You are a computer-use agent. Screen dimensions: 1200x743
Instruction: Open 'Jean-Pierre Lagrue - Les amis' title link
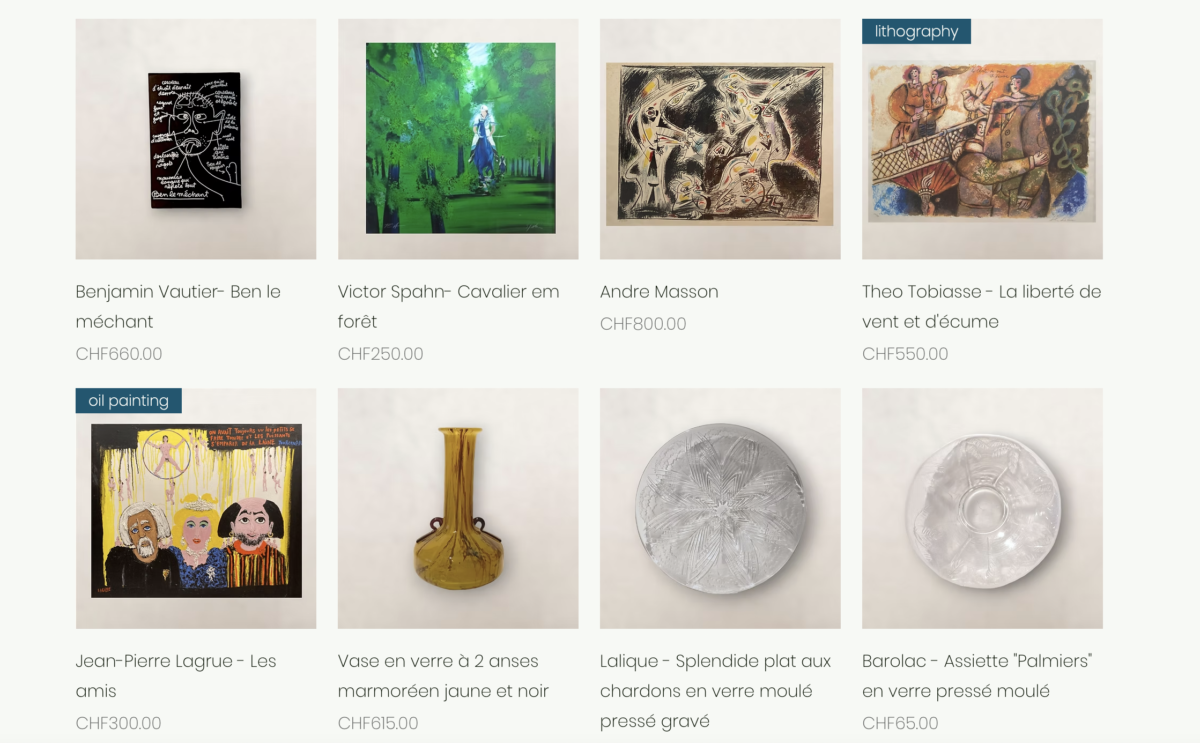click(176, 676)
